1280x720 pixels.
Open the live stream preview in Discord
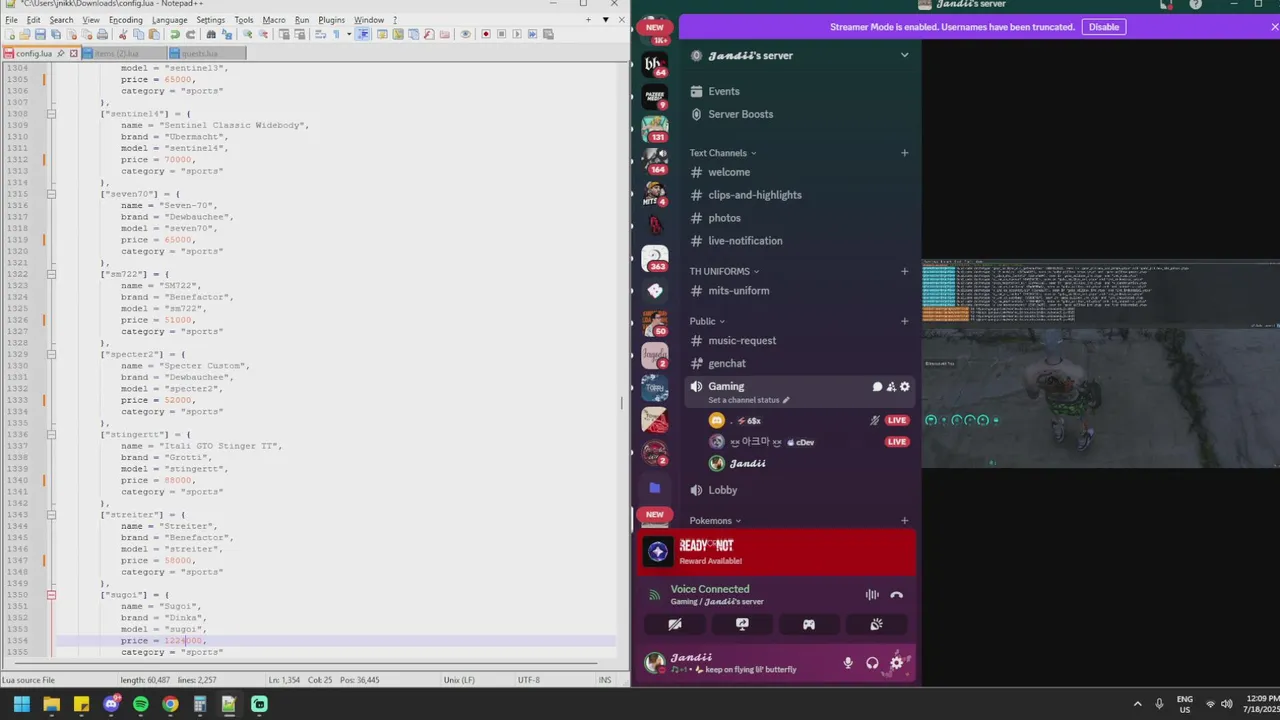(1100, 363)
